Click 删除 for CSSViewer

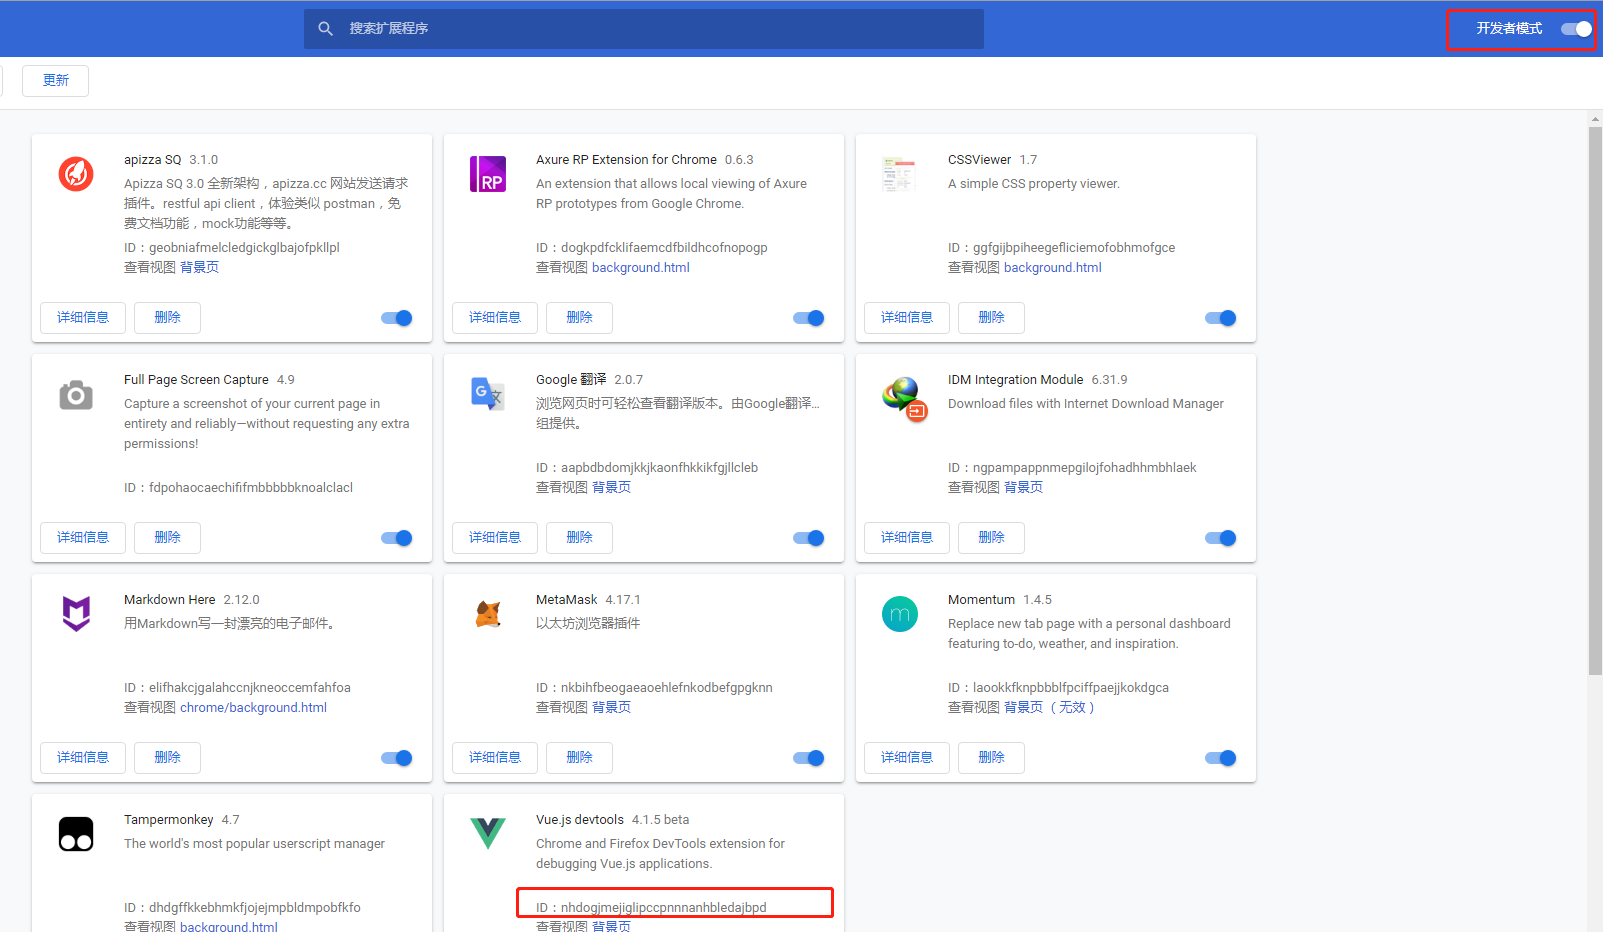[992, 318]
